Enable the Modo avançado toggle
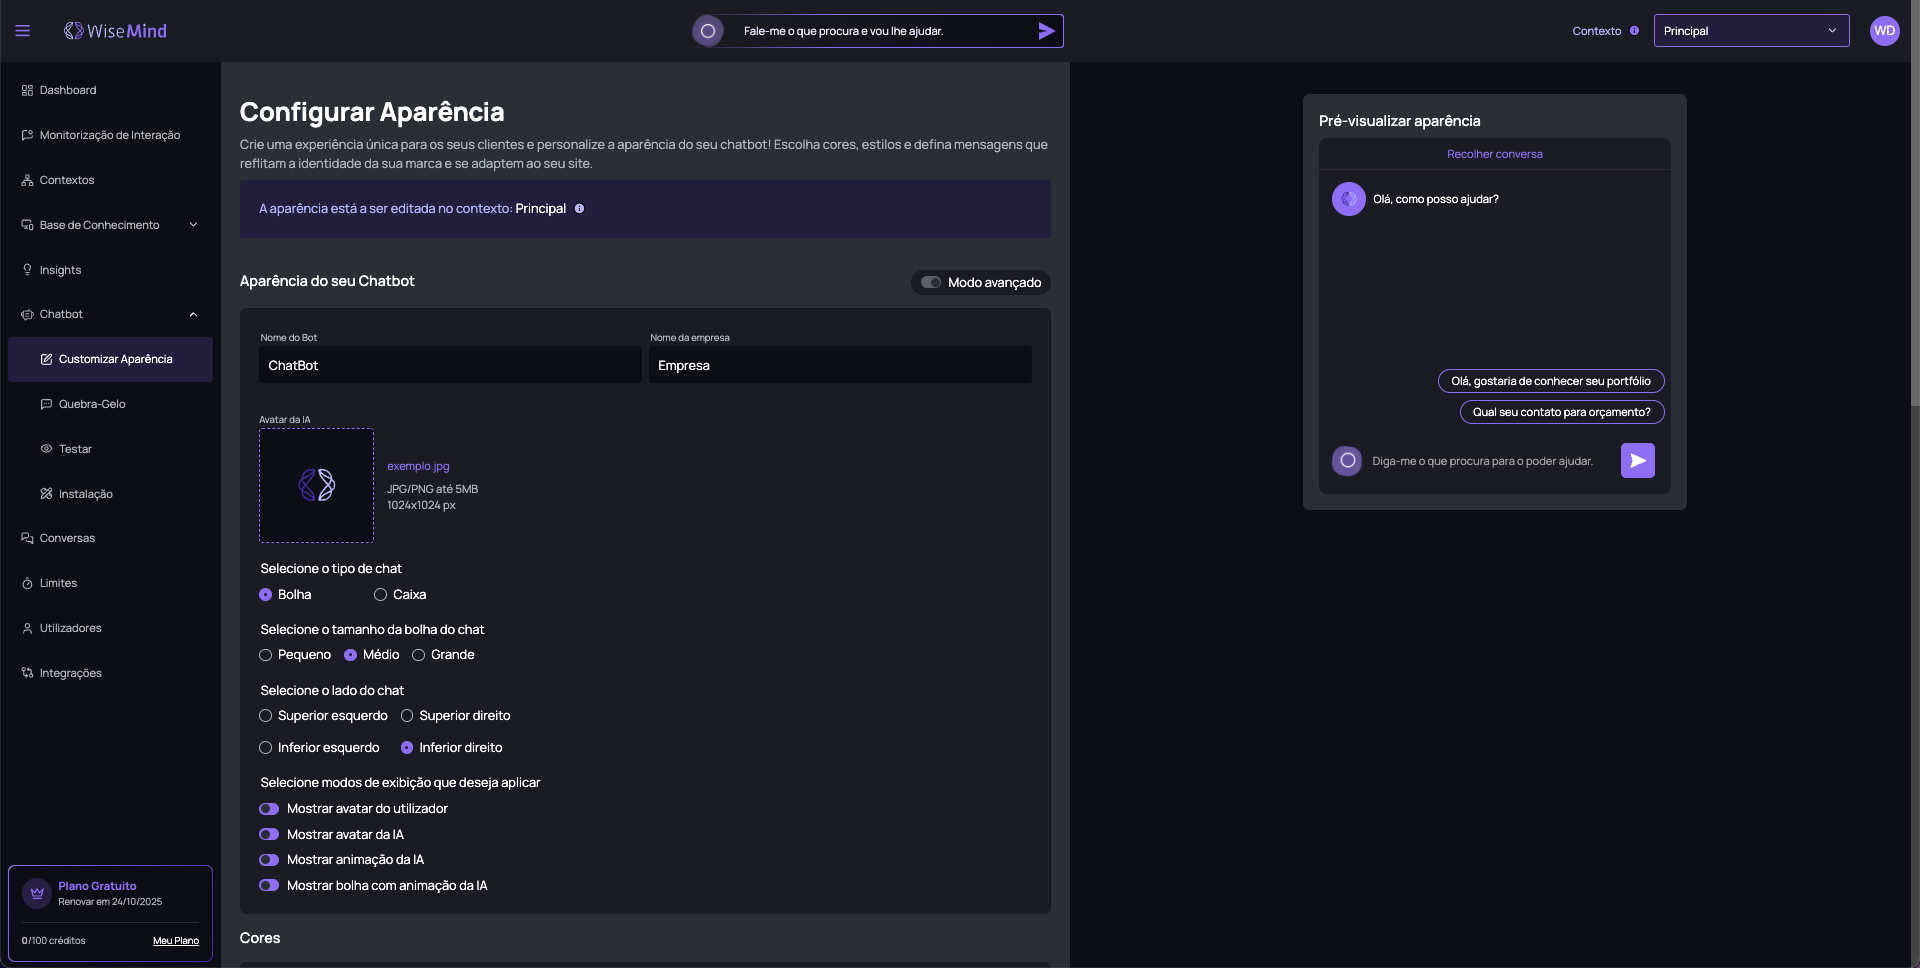Viewport: 1920px width, 968px height. 931,283
